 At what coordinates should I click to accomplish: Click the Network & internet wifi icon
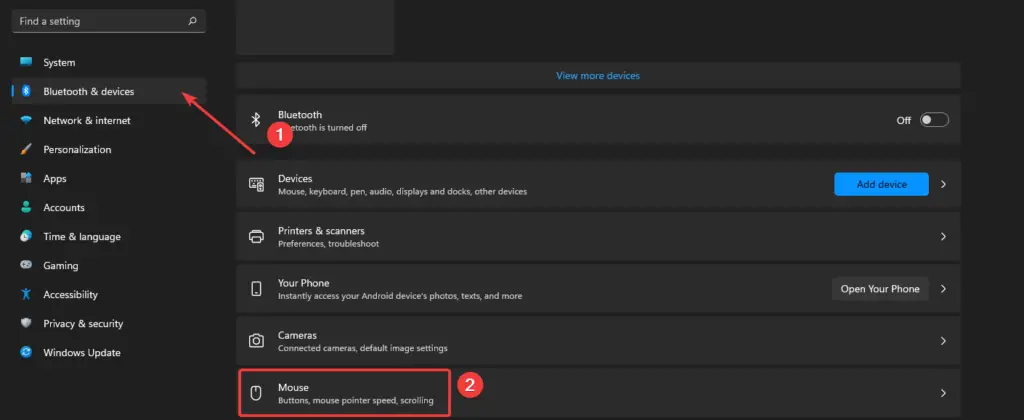click(x=26, y=120)
